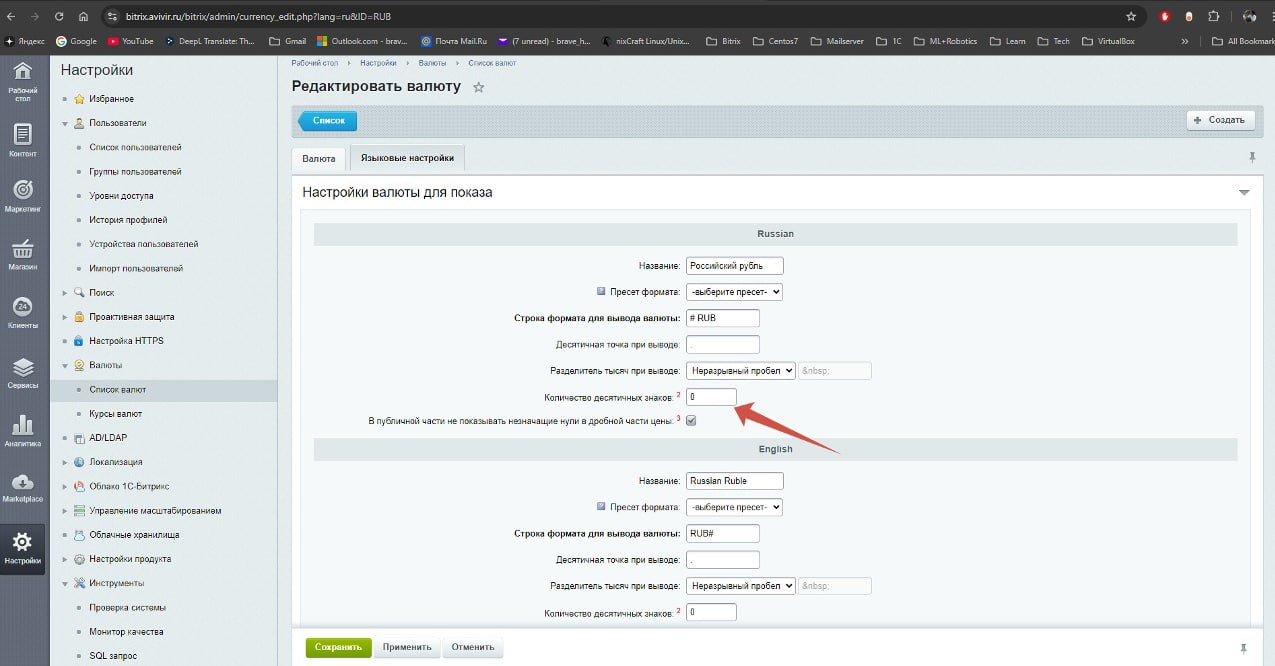The height and width of the screenshot is (666, 1275).
Task: Open the browser extensions puzzle icon
Action: tap(1213, 16)
